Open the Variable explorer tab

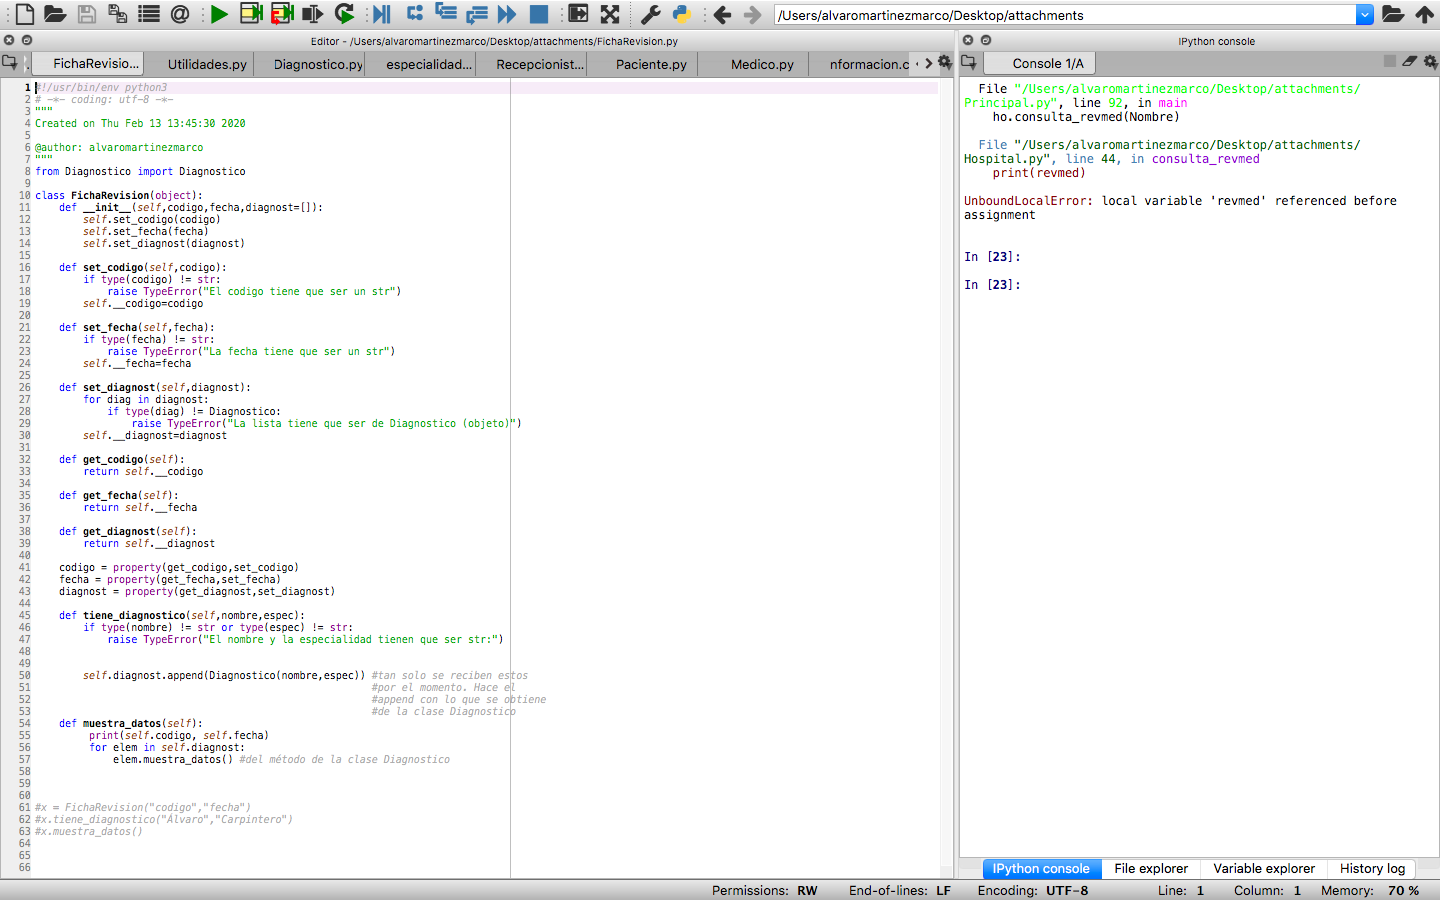click(1264, 869)
